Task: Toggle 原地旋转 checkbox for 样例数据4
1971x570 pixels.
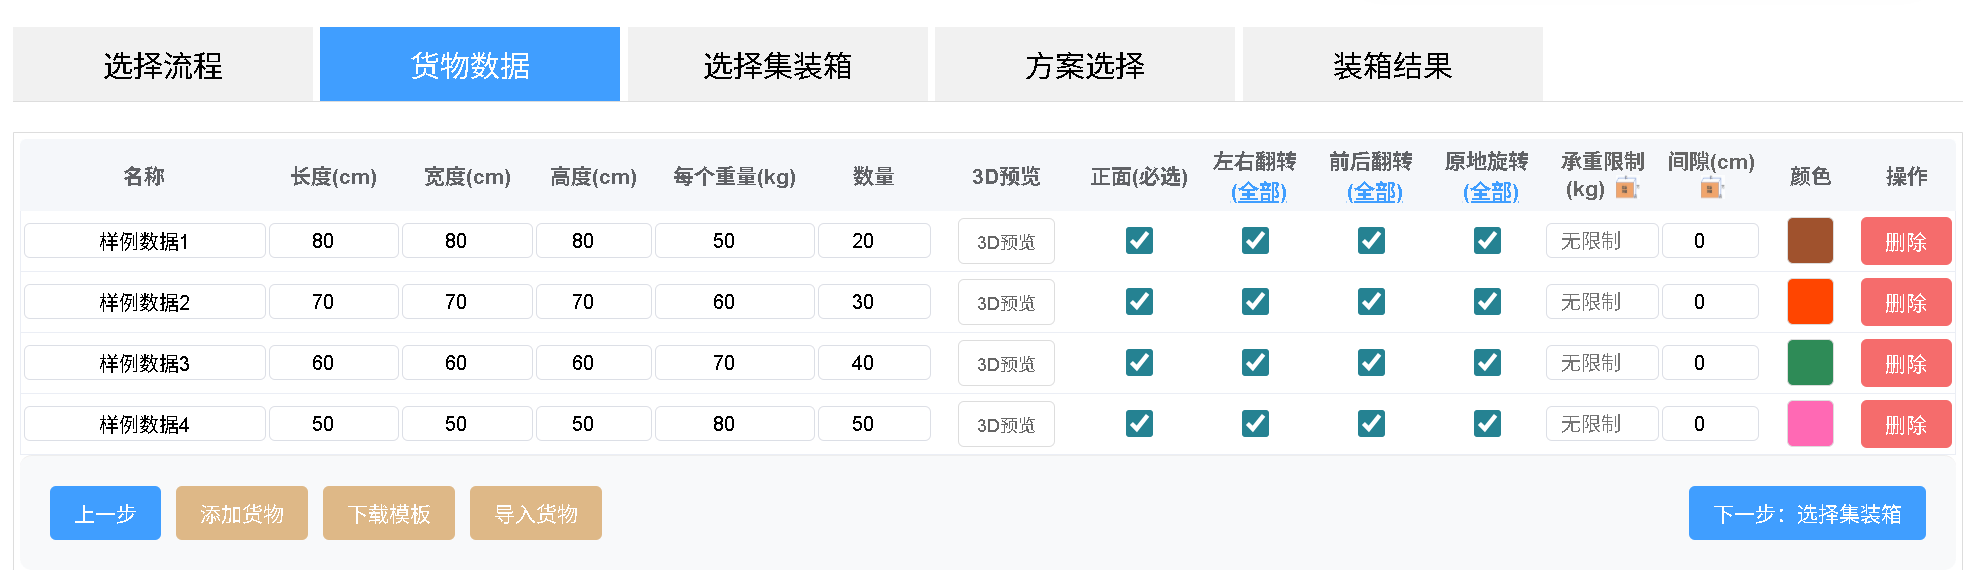Action: pyautogui.click(x=1487, y=423)
